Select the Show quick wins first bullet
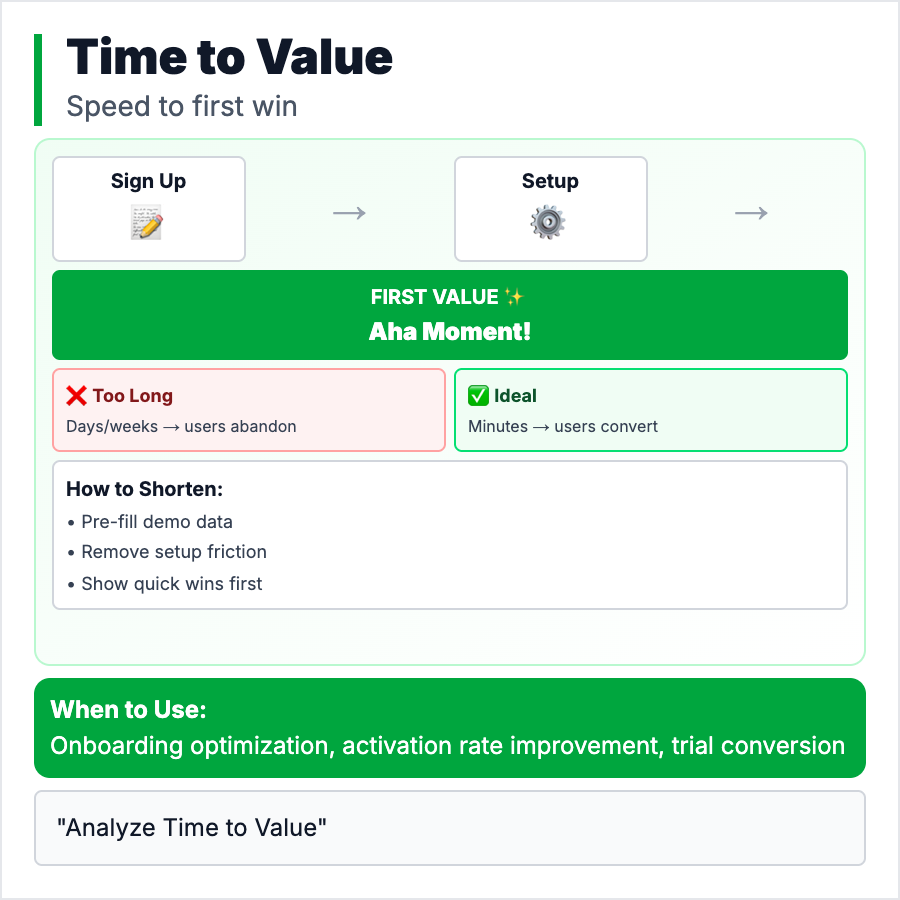This screenshot has height=900, width=900. pos(171,583)
